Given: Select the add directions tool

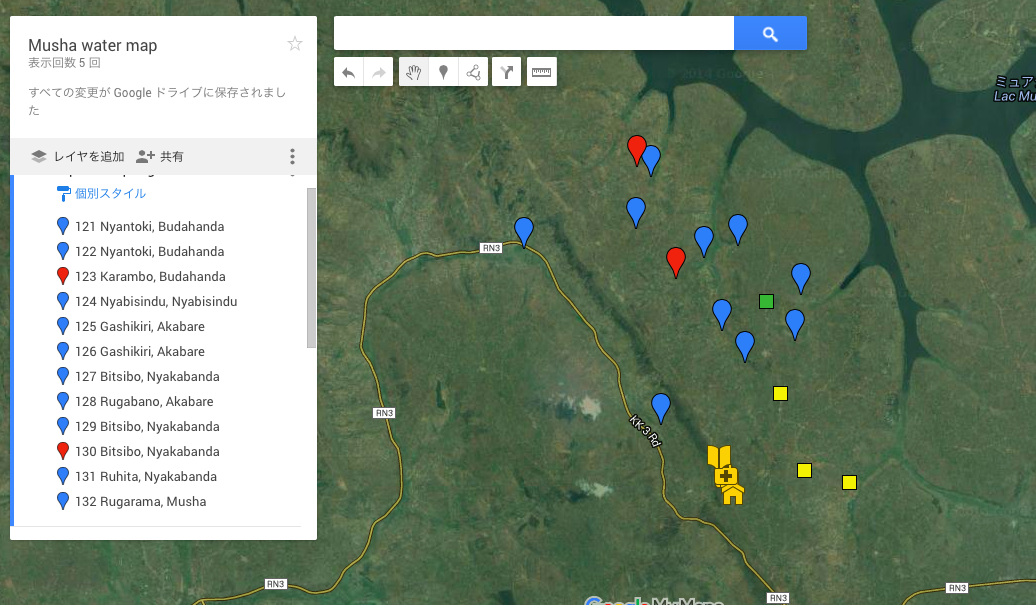Looking at the screenshot, I should [x=507, y=72].
